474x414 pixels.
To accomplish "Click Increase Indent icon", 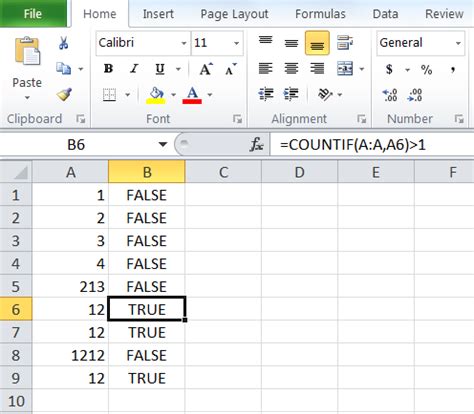I will point(291,94).
